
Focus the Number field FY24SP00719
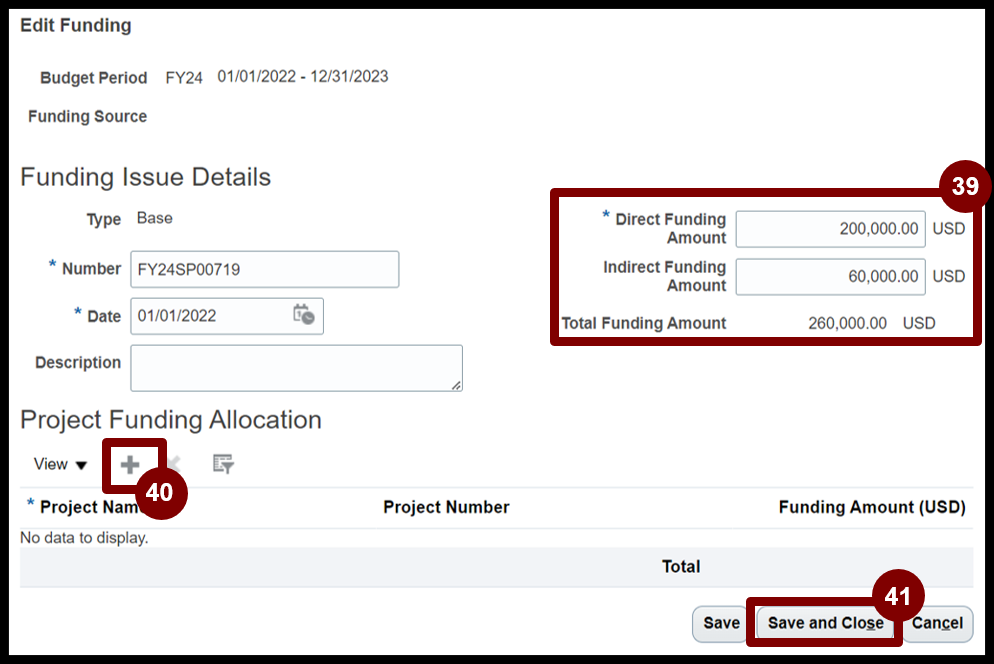tap(265, 270)
